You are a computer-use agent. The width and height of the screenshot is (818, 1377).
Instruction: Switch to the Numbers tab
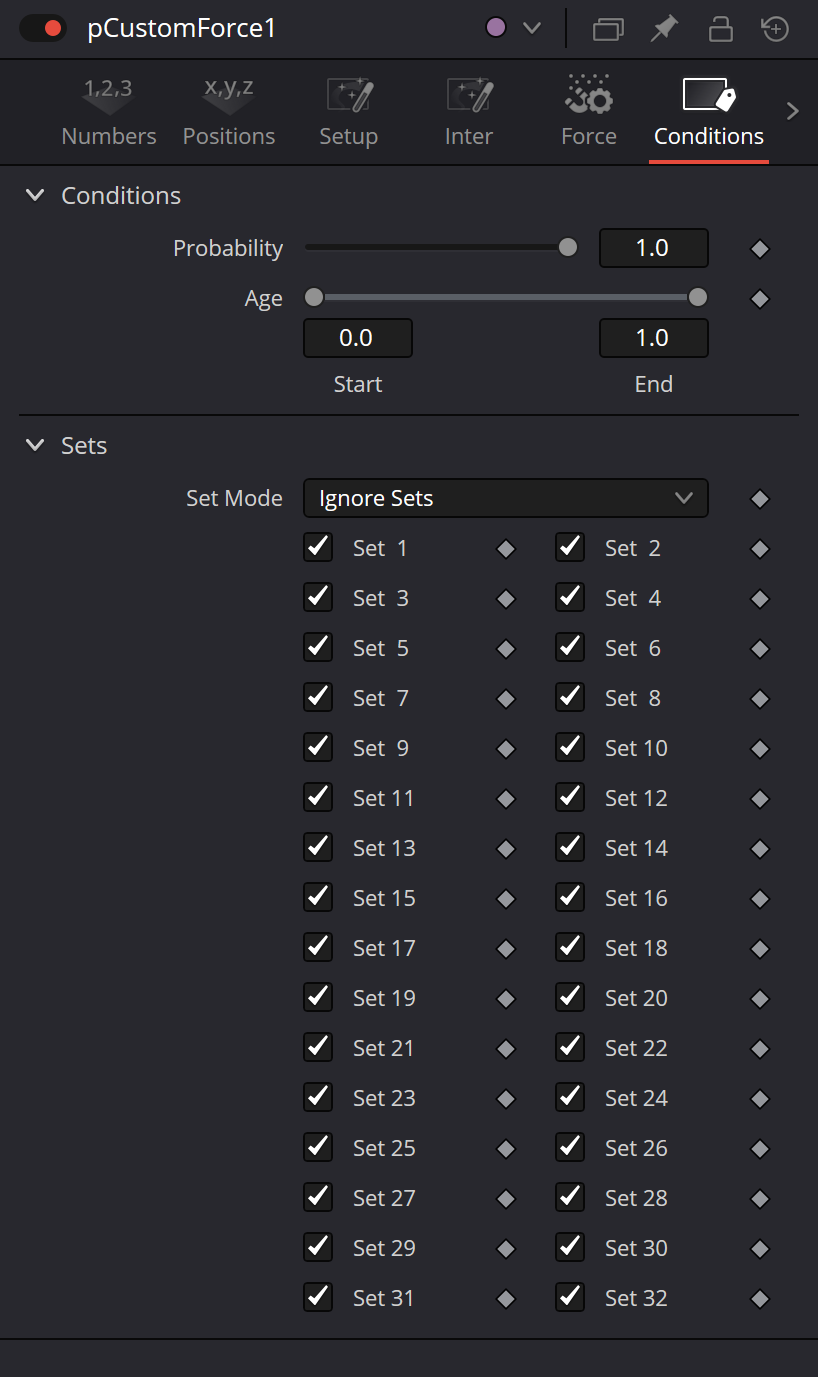pyautogui.click(x=109, y=113)
